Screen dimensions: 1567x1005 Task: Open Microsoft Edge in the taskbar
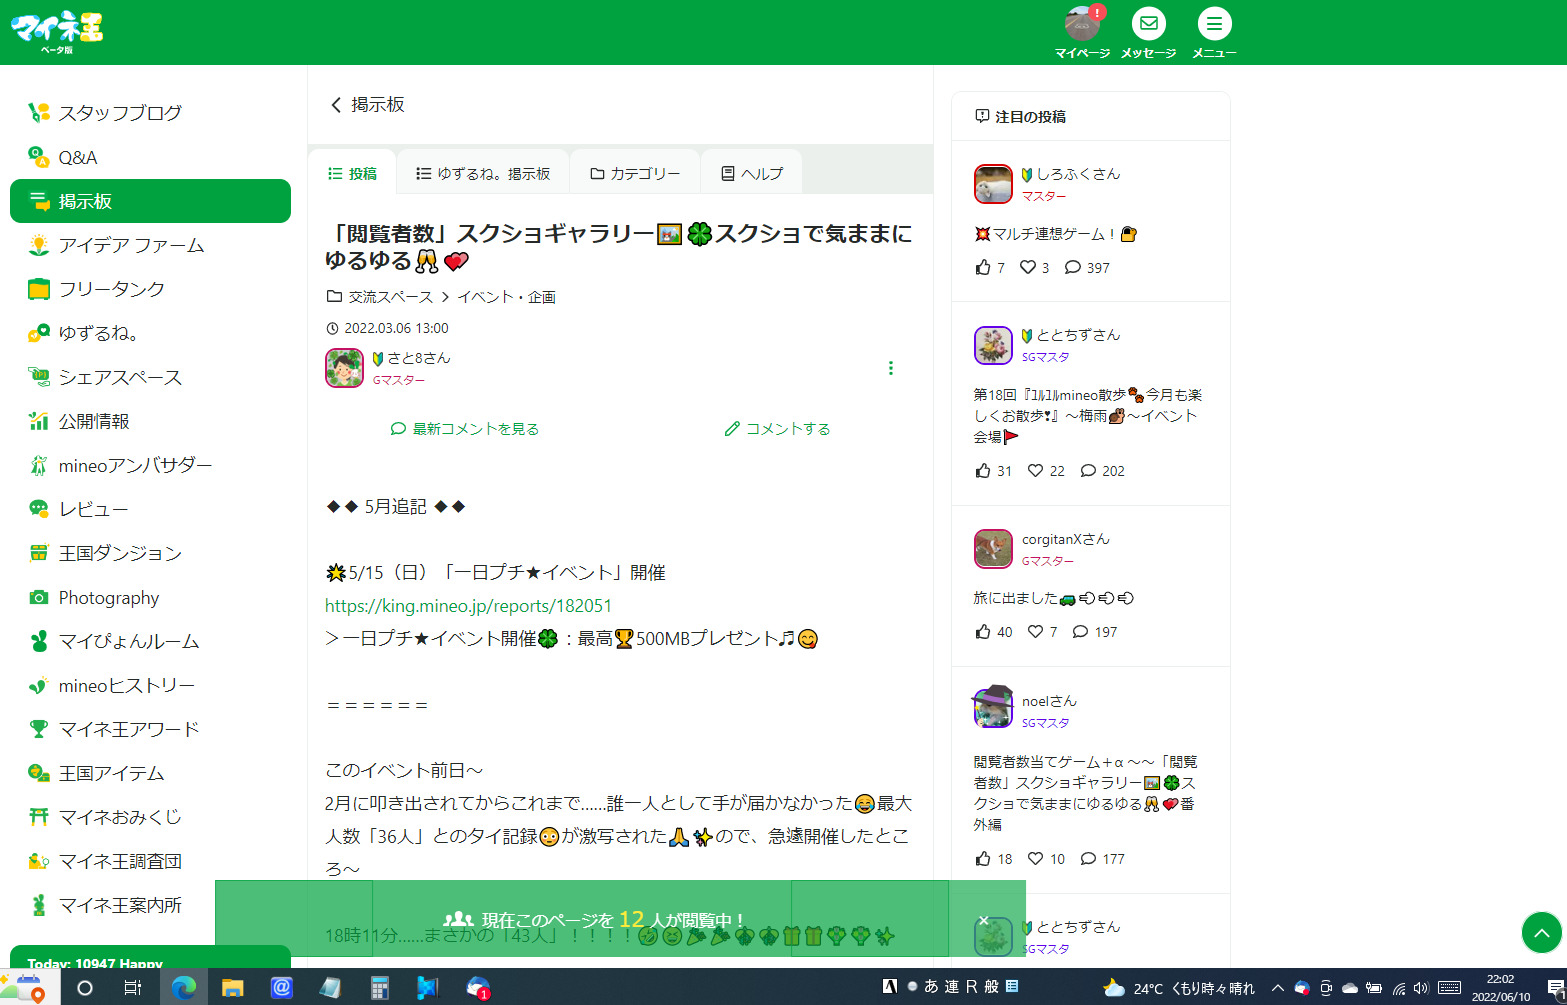[x=183, y=988]
